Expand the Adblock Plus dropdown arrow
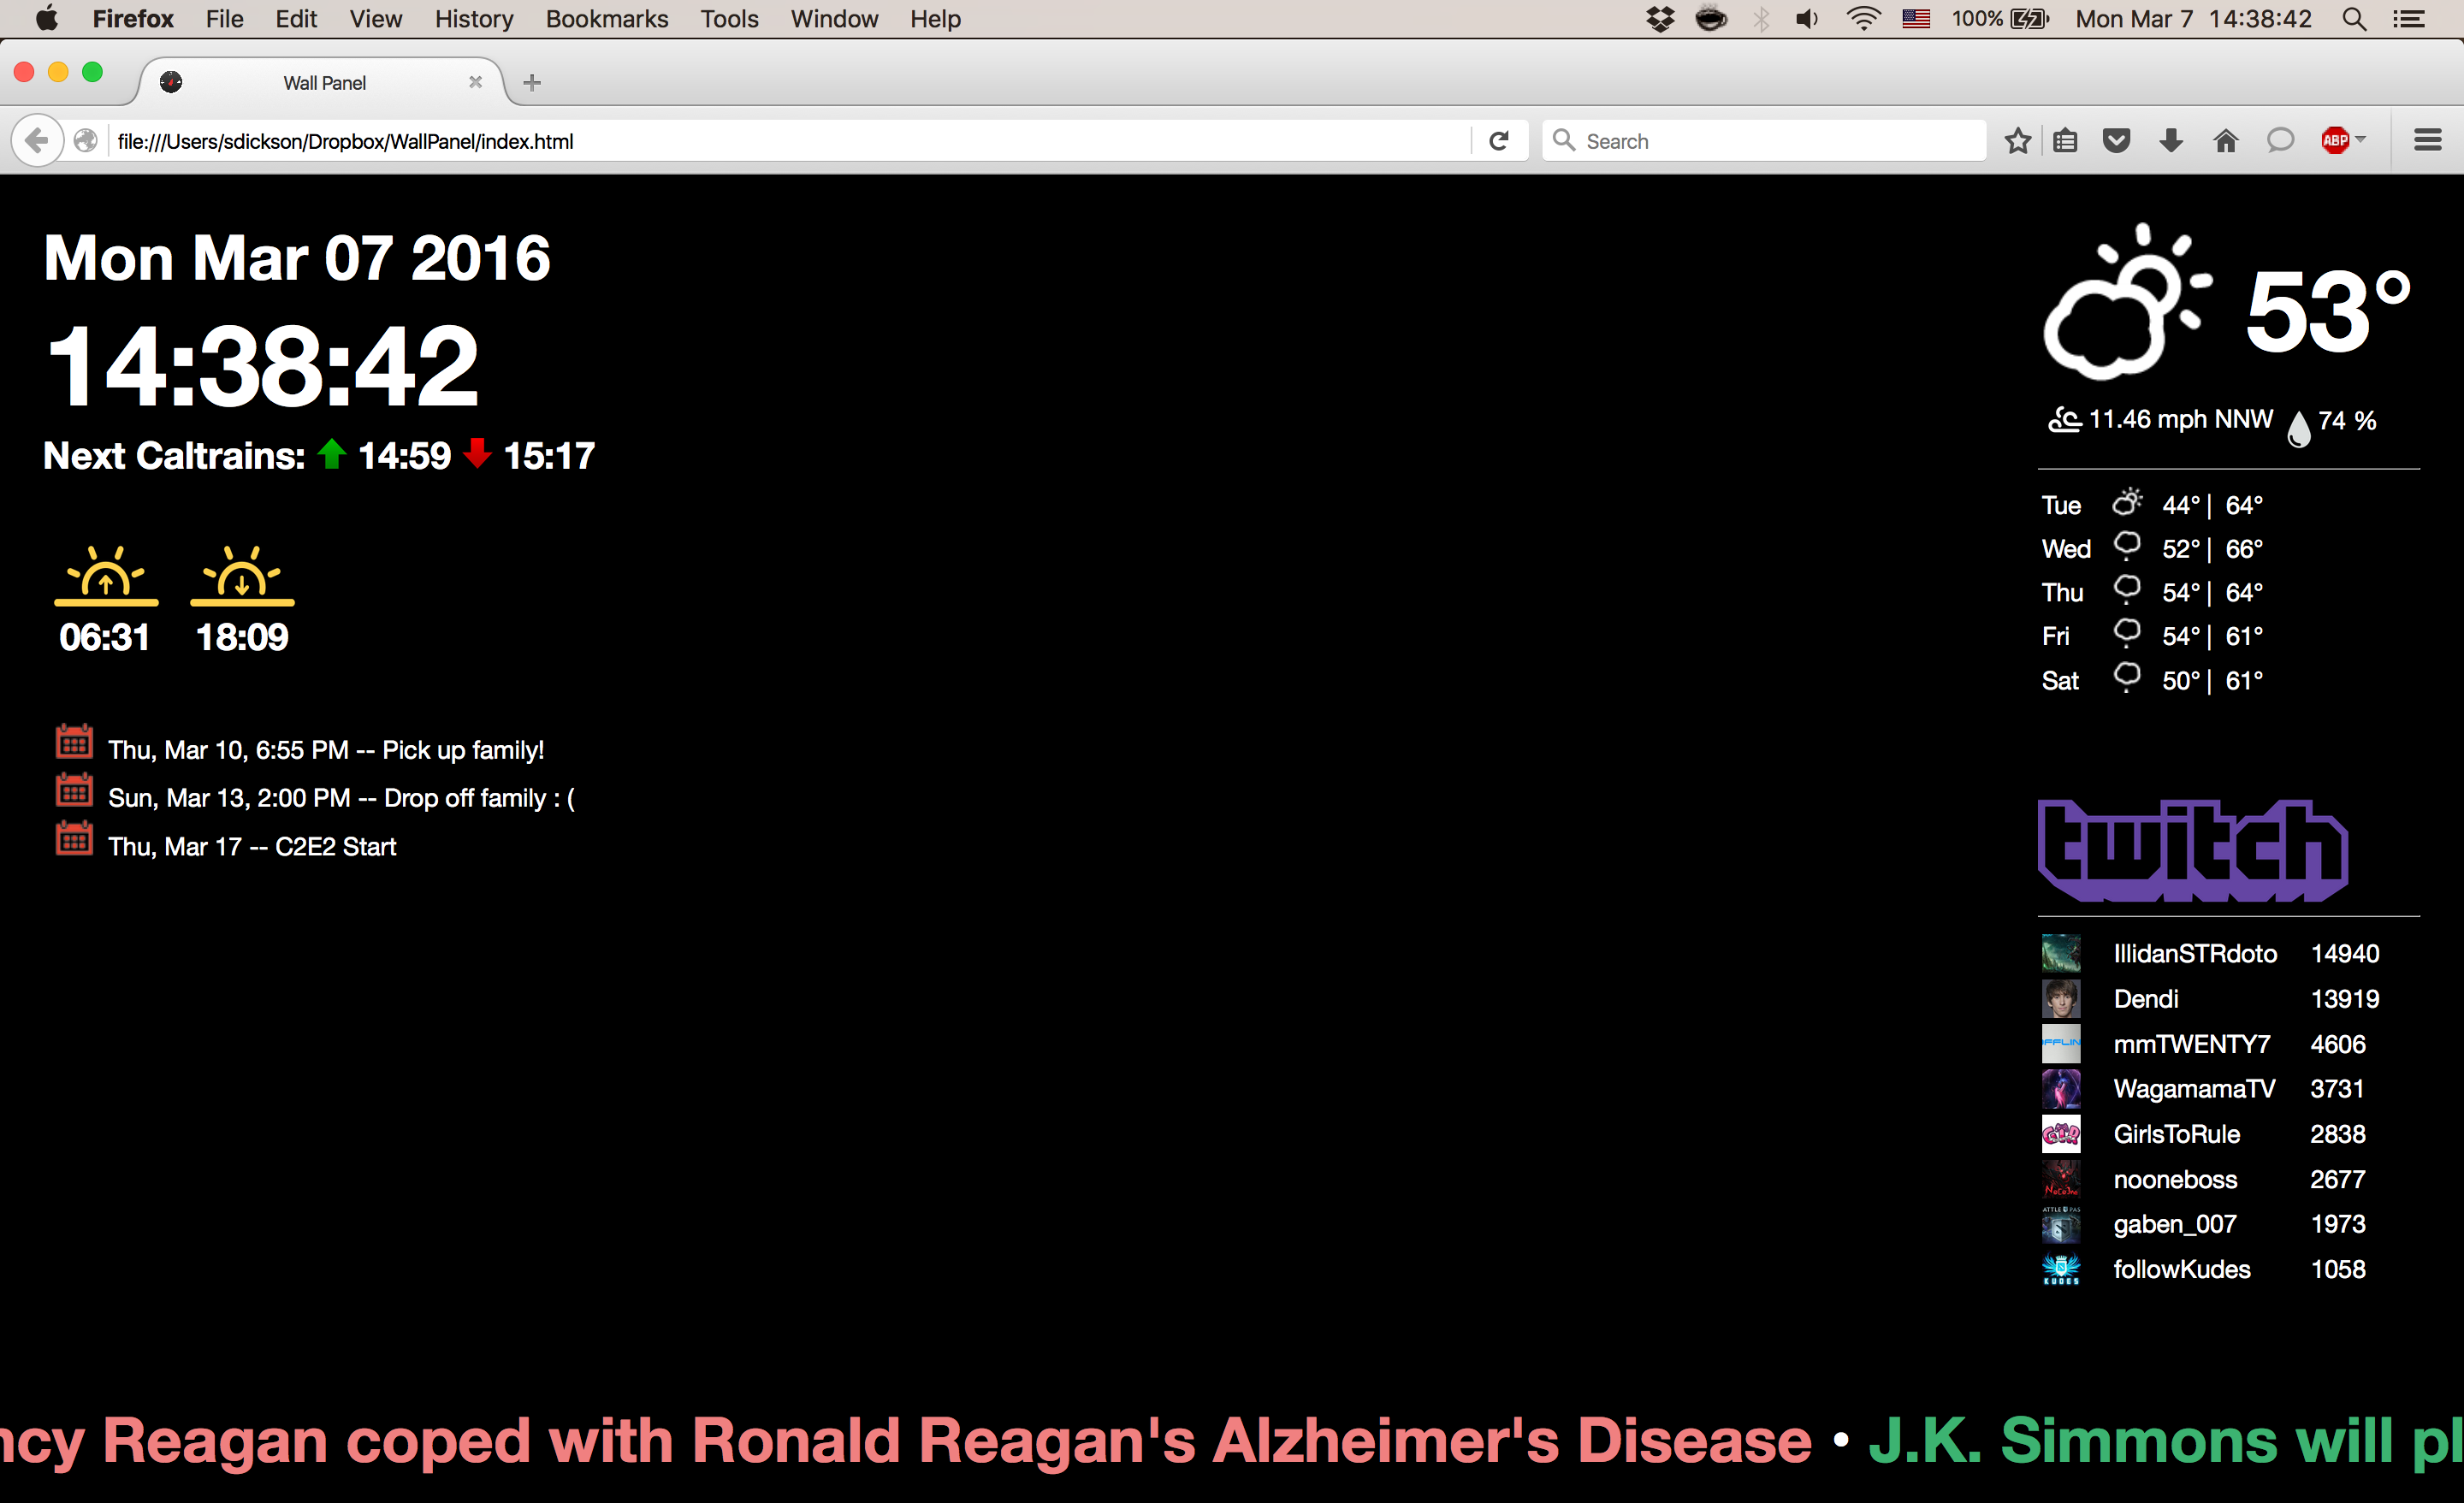 (2361, 139)
